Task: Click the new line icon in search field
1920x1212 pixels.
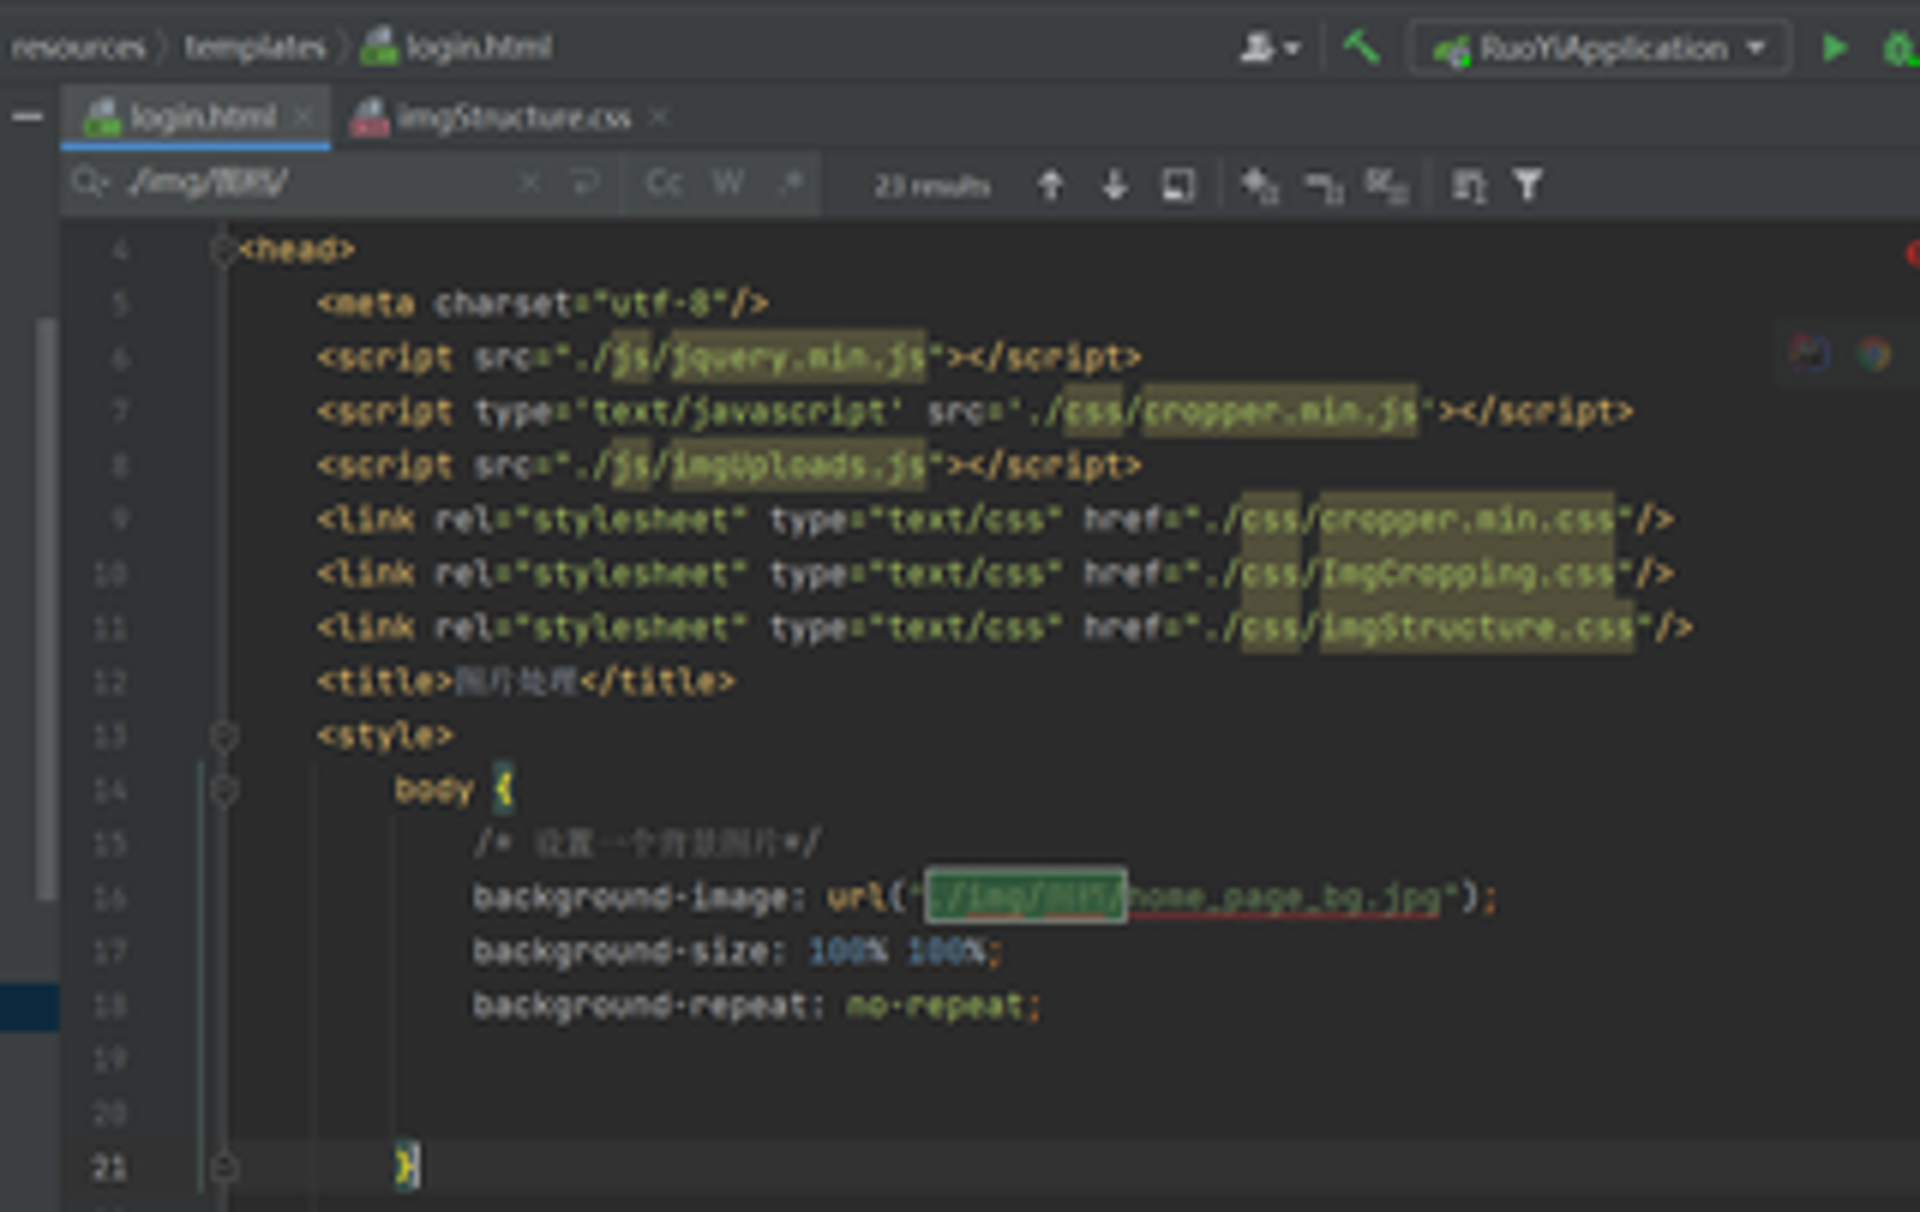Action: [x=585, y=183]
